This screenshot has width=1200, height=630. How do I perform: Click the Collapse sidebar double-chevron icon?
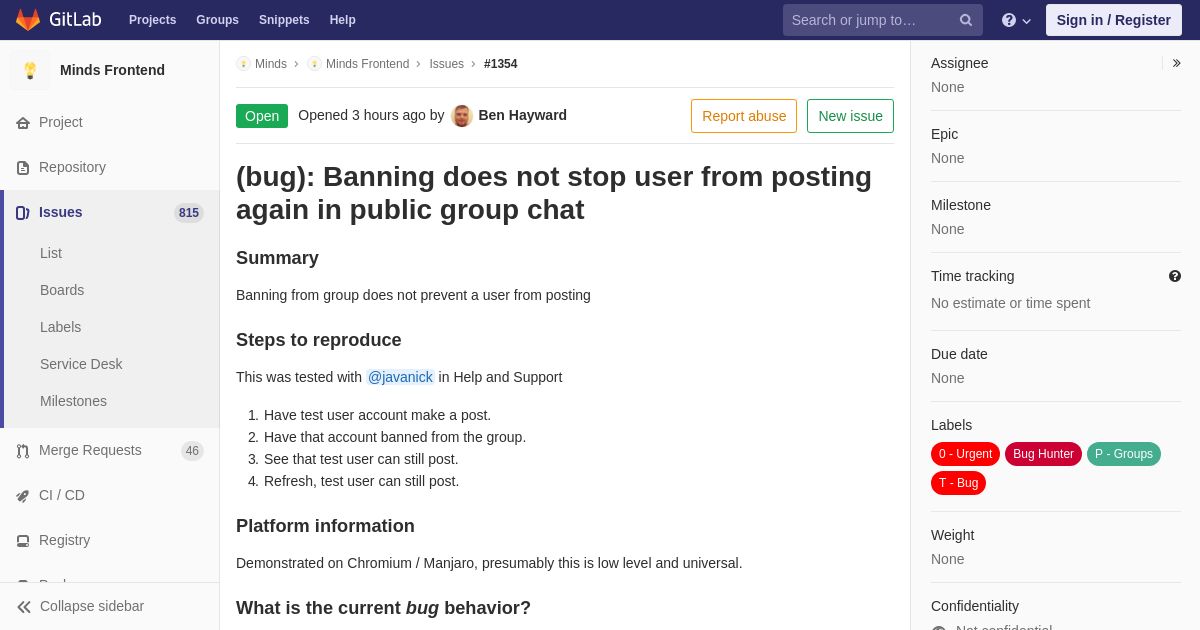pyautogui.click(x=24, y=607)
